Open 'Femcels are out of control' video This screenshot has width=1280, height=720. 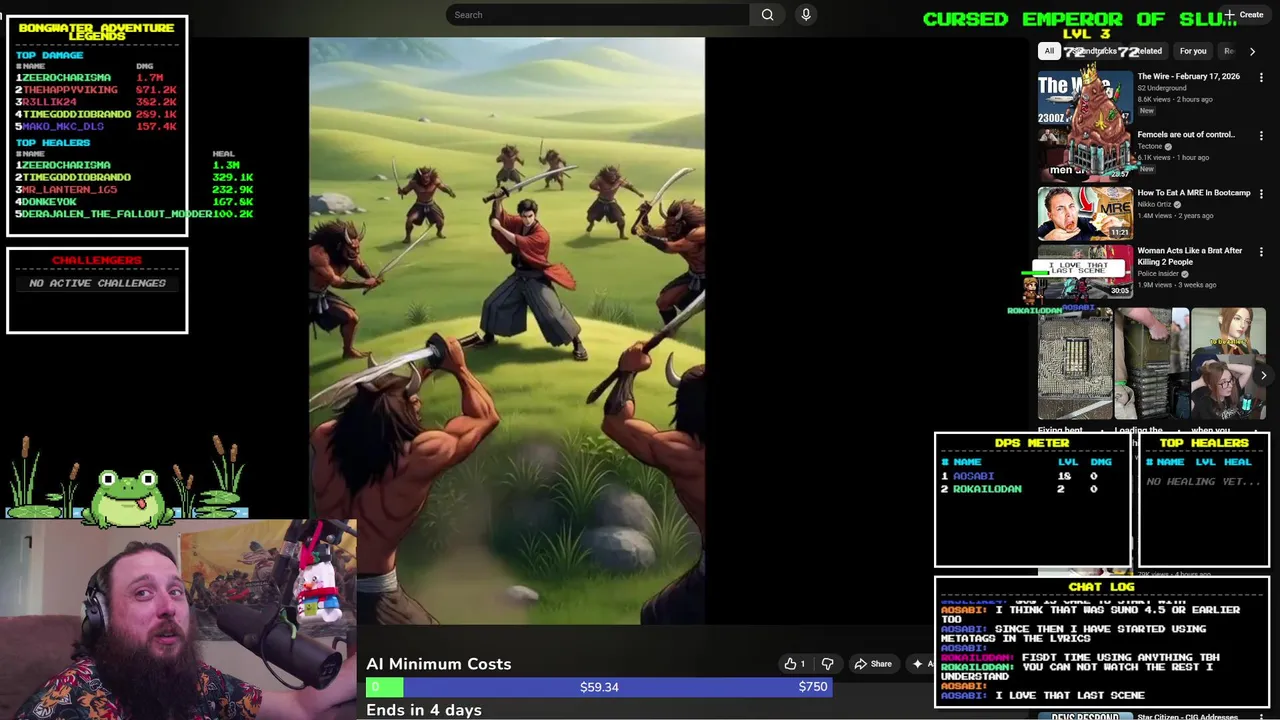pos(1186,135)
